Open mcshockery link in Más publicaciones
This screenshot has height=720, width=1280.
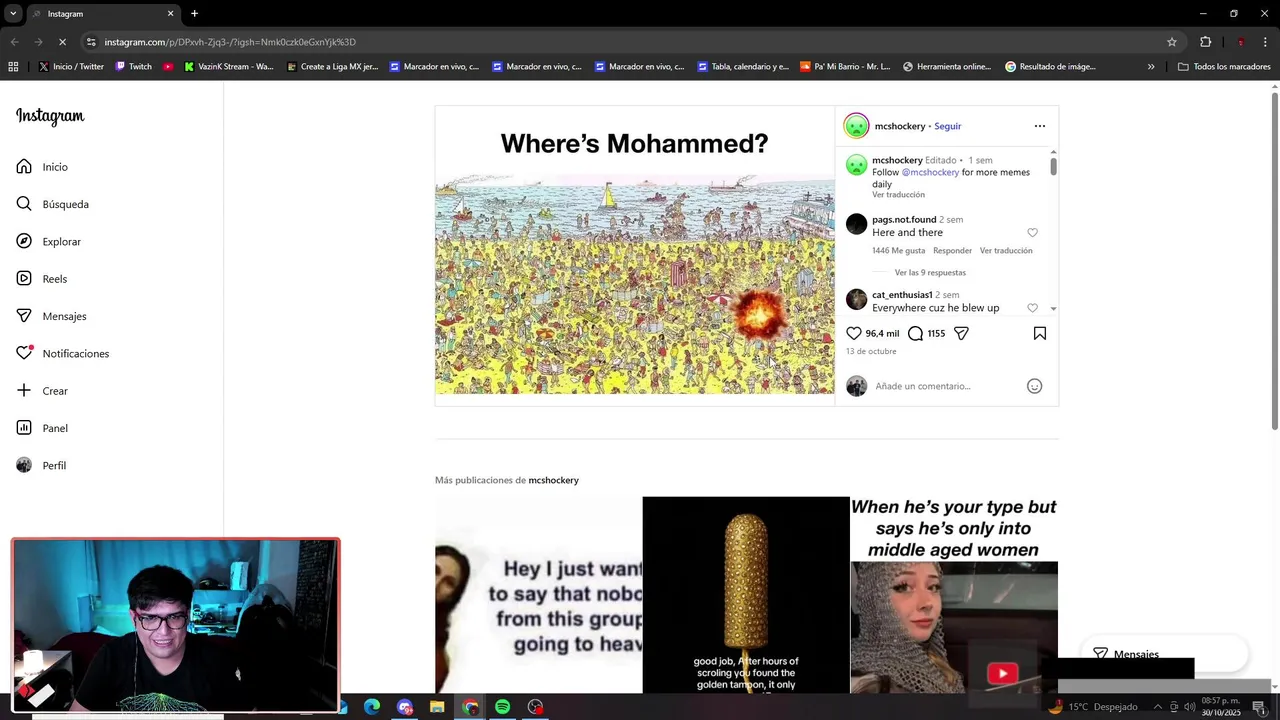tap(553, 480)
